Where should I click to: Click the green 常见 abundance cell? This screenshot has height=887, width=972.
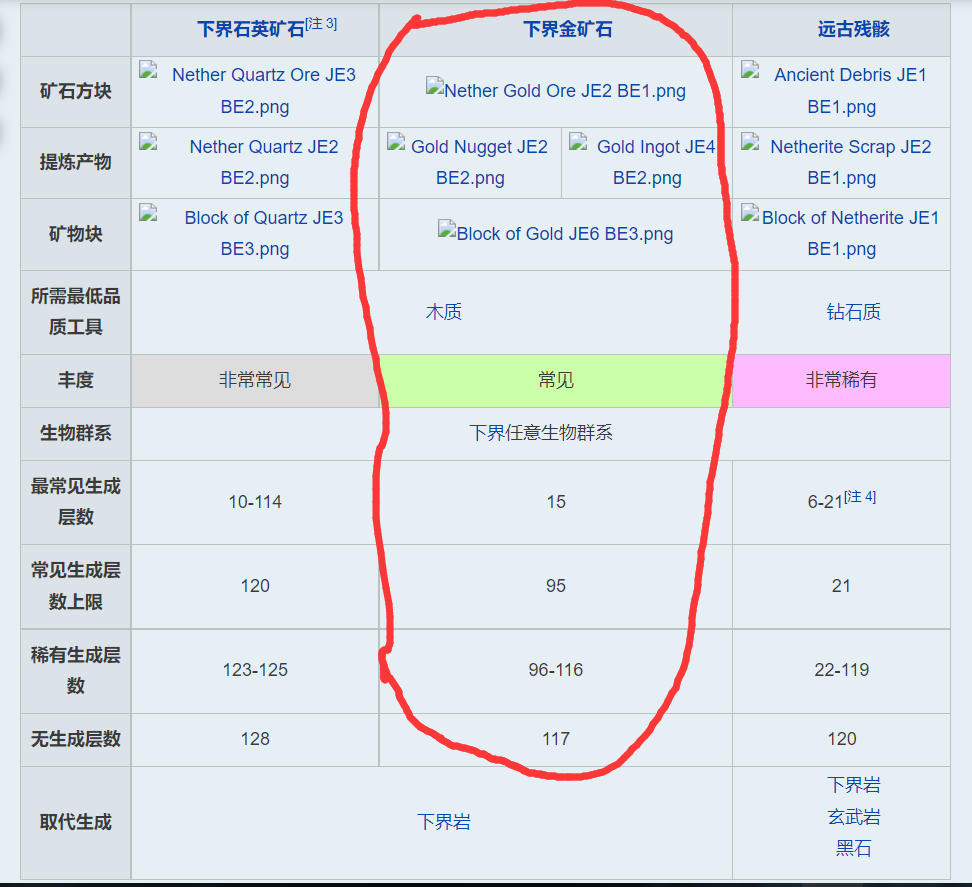click(556, 381)
